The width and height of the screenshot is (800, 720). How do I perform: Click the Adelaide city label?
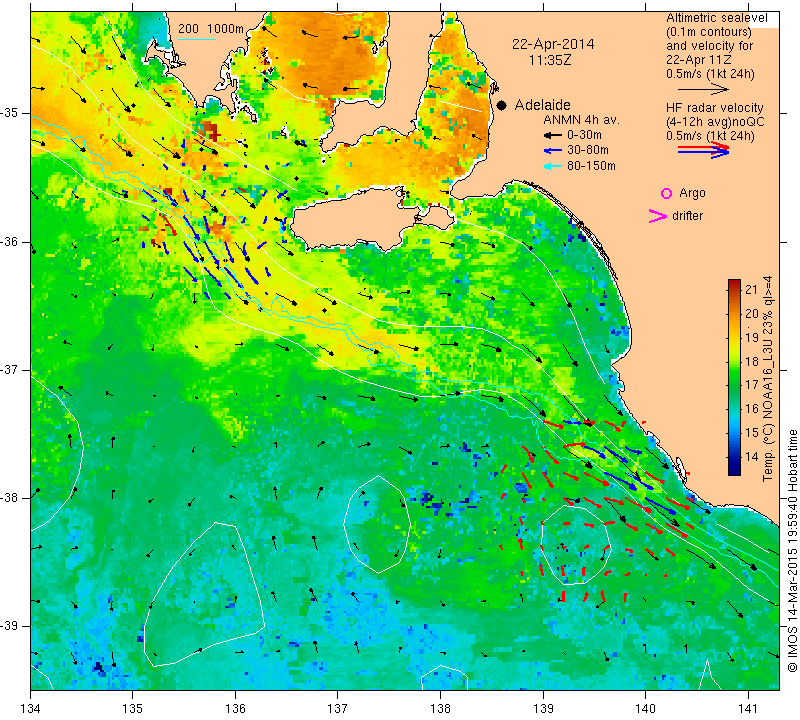coord(542,105)
